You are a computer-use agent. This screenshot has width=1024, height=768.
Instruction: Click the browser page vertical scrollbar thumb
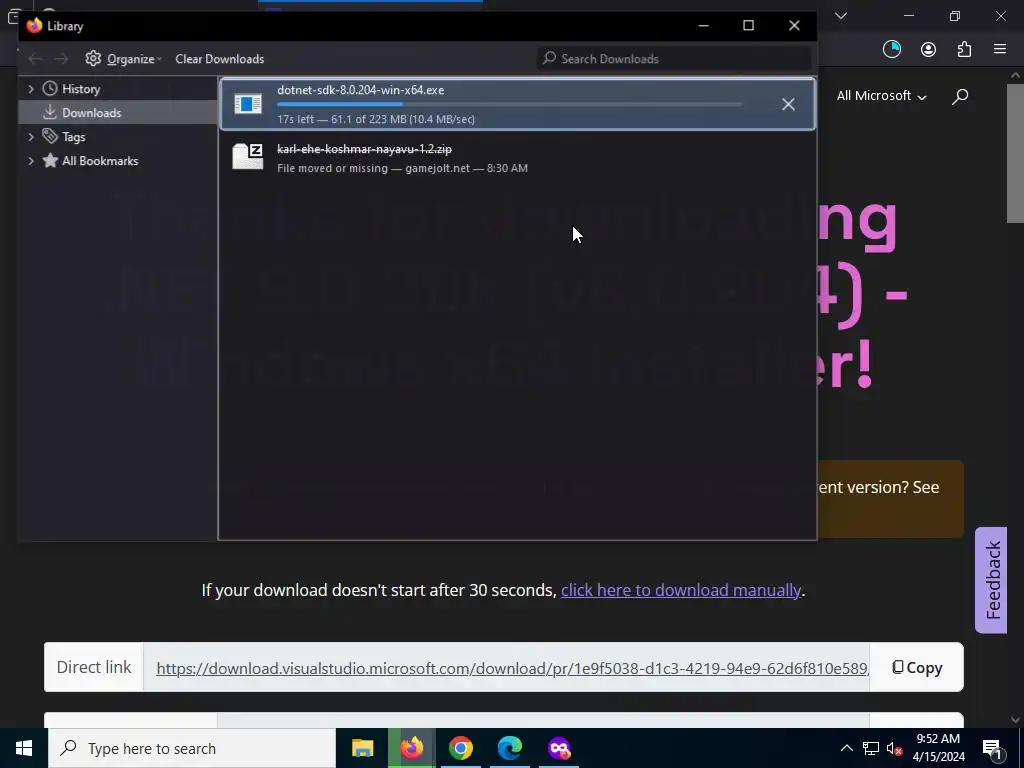1016,153
